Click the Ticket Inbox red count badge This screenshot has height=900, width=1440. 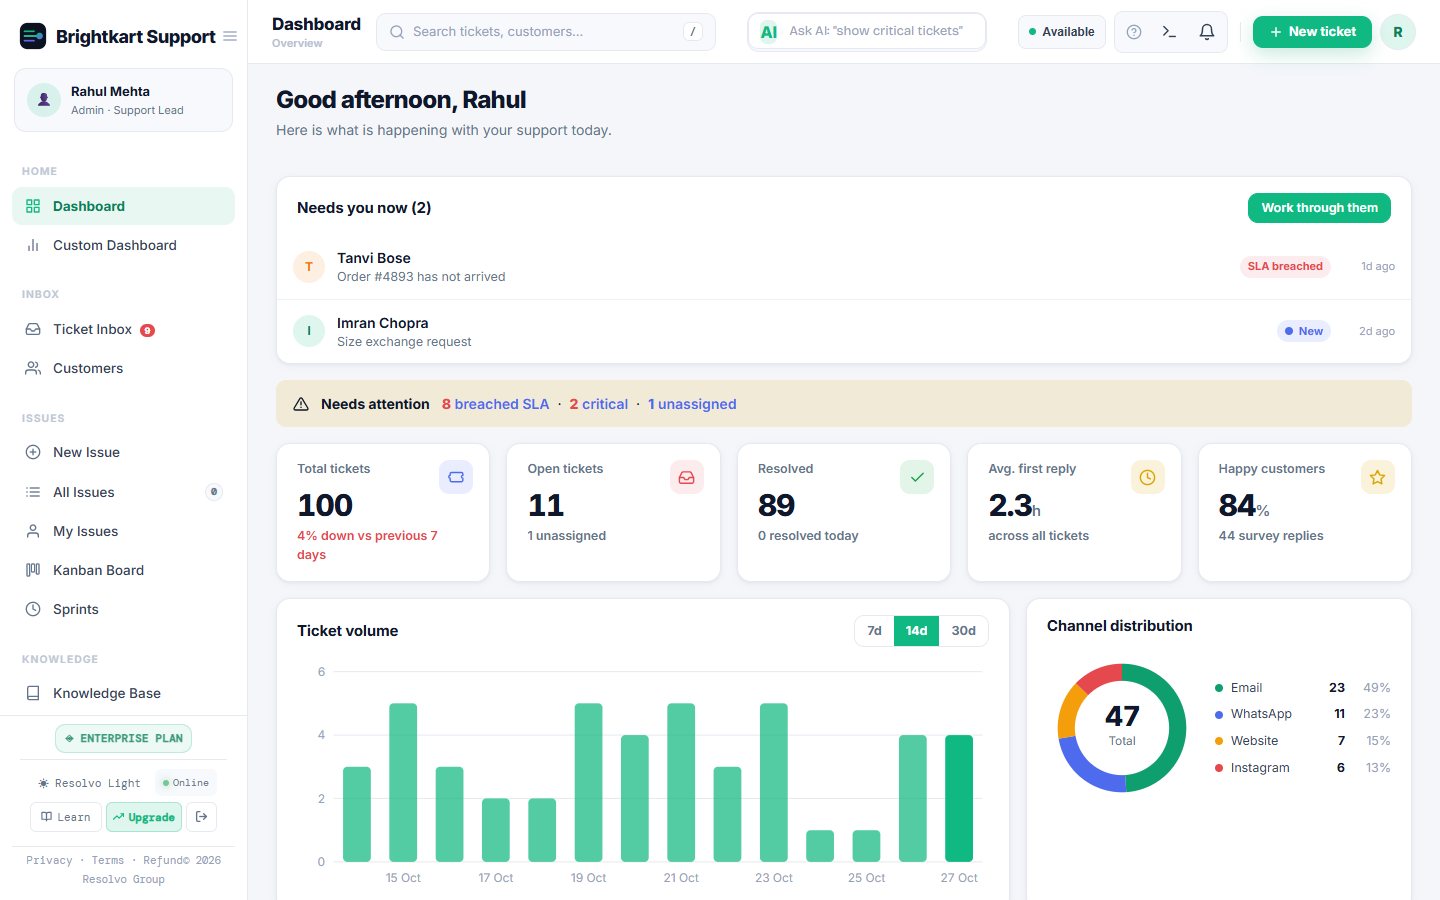[147, 330]
